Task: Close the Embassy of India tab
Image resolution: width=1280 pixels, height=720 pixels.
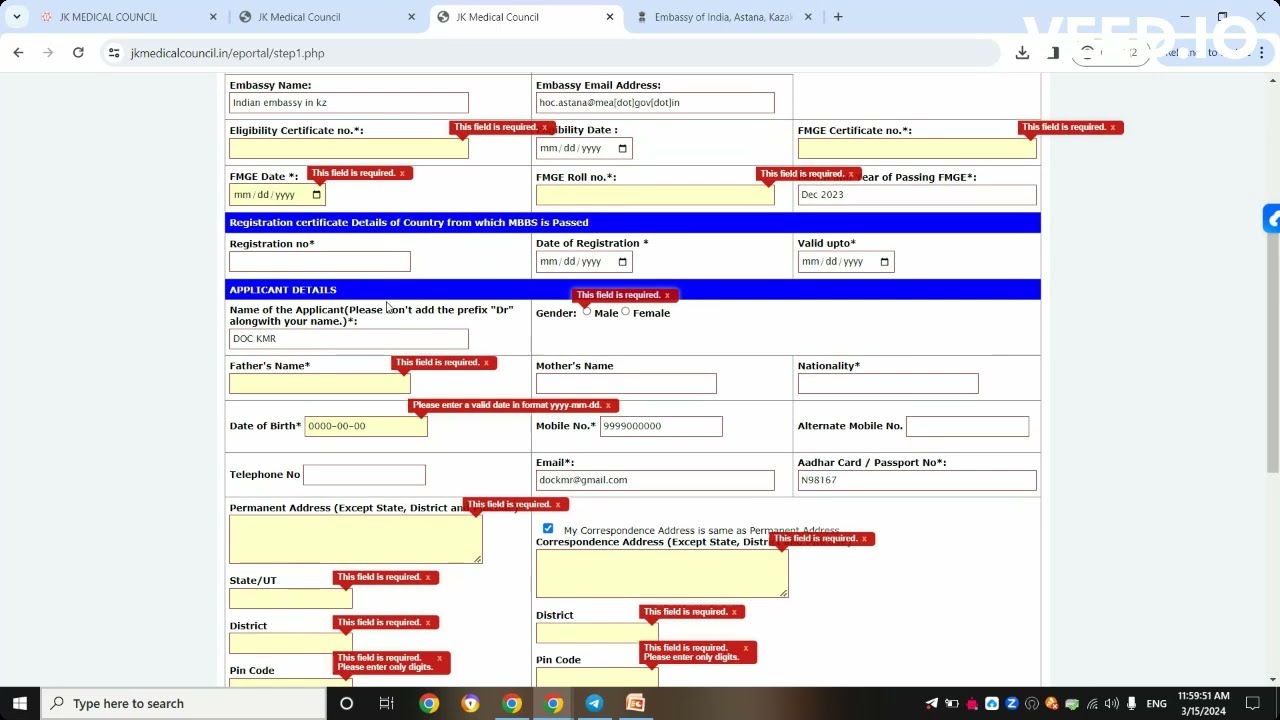Action: tap(808, 17)
